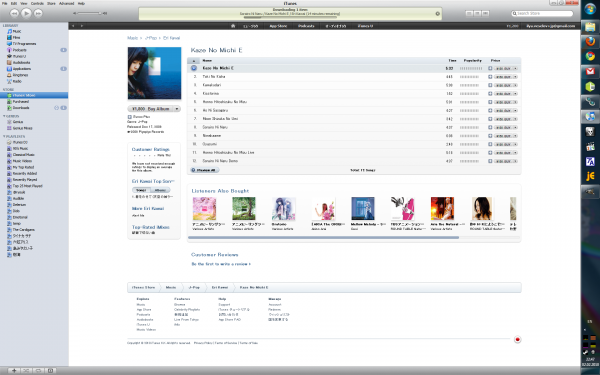The image size is (600, 375).
Task: Switch to list view button
Action: pos(469,13)
